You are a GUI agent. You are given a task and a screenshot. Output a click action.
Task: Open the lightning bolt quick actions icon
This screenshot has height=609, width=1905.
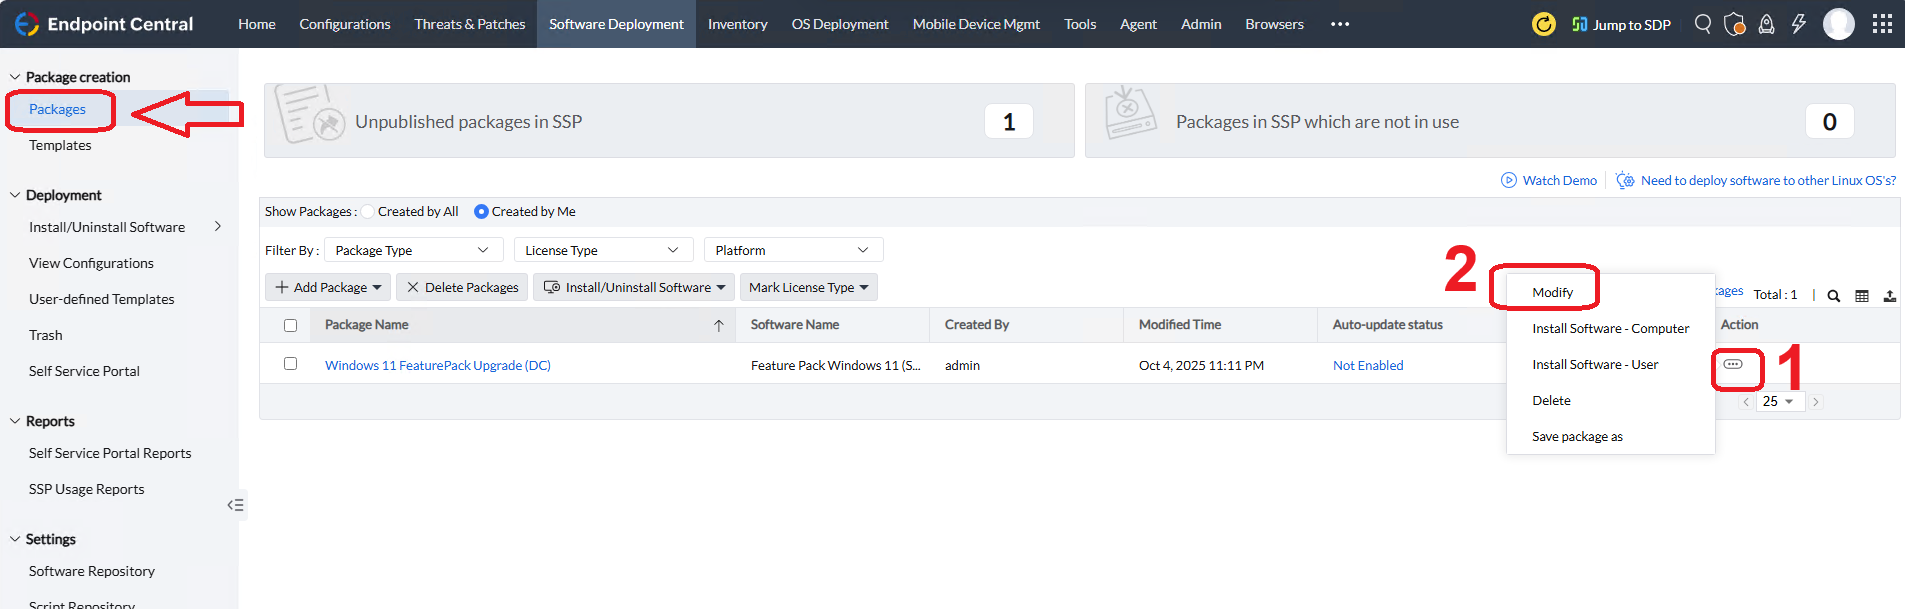1799,24
